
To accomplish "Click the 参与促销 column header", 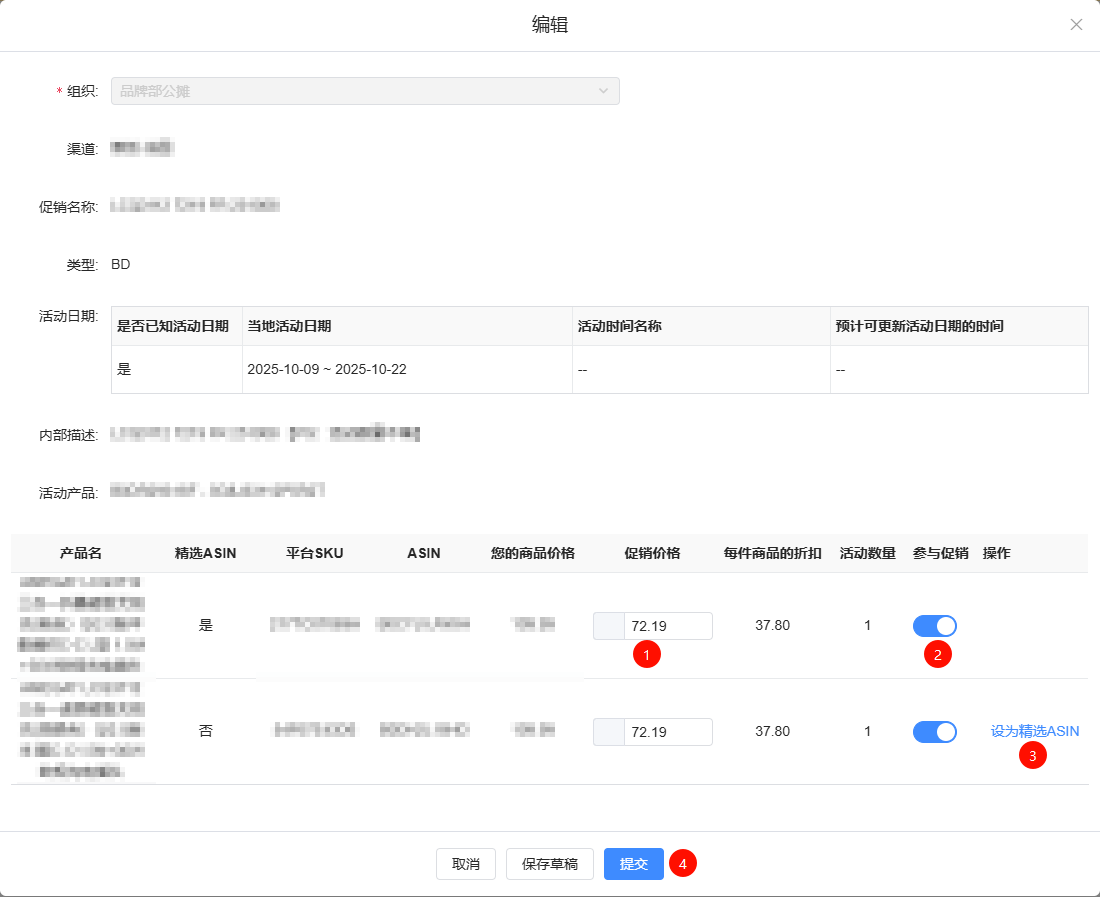I will pos(940,553).
